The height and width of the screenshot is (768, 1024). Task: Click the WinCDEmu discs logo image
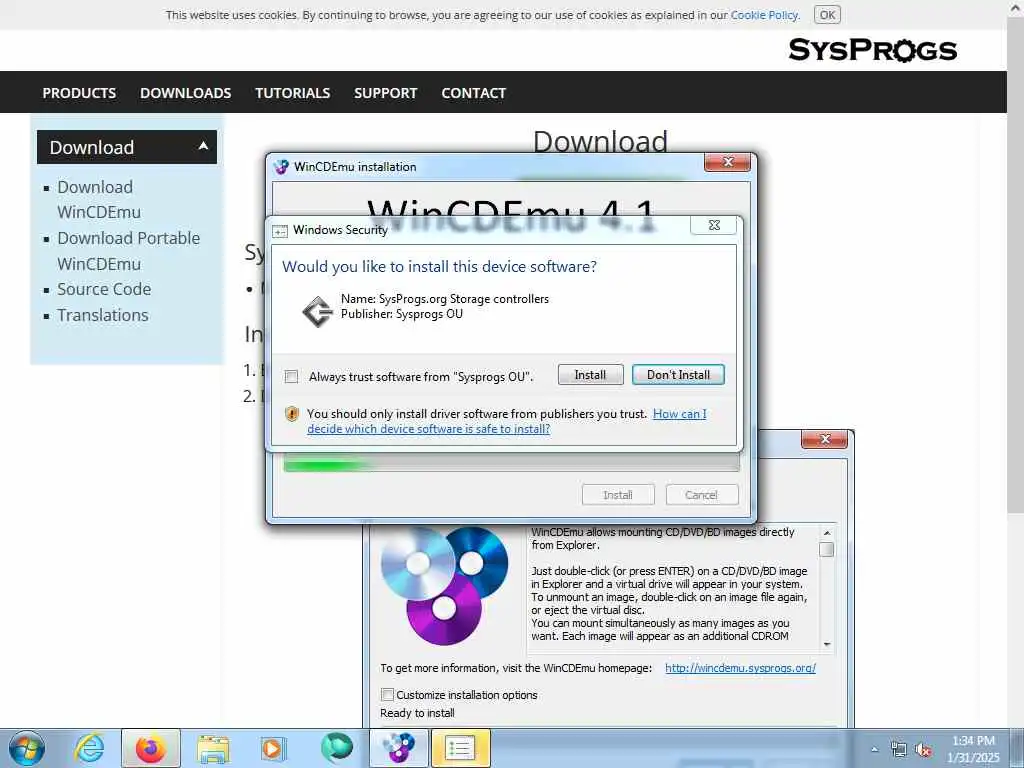click(444, 585)
